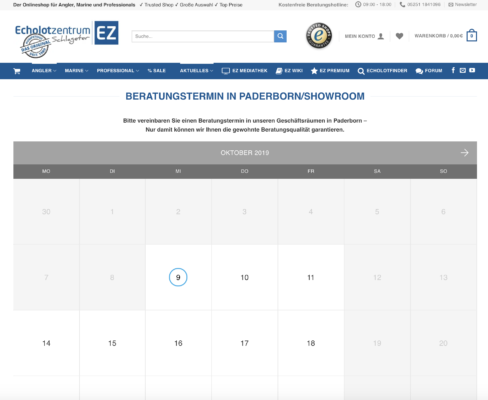The image size is (488, 400).
Task: Click the blue search magnifier button
Action: tap(280, 36)
